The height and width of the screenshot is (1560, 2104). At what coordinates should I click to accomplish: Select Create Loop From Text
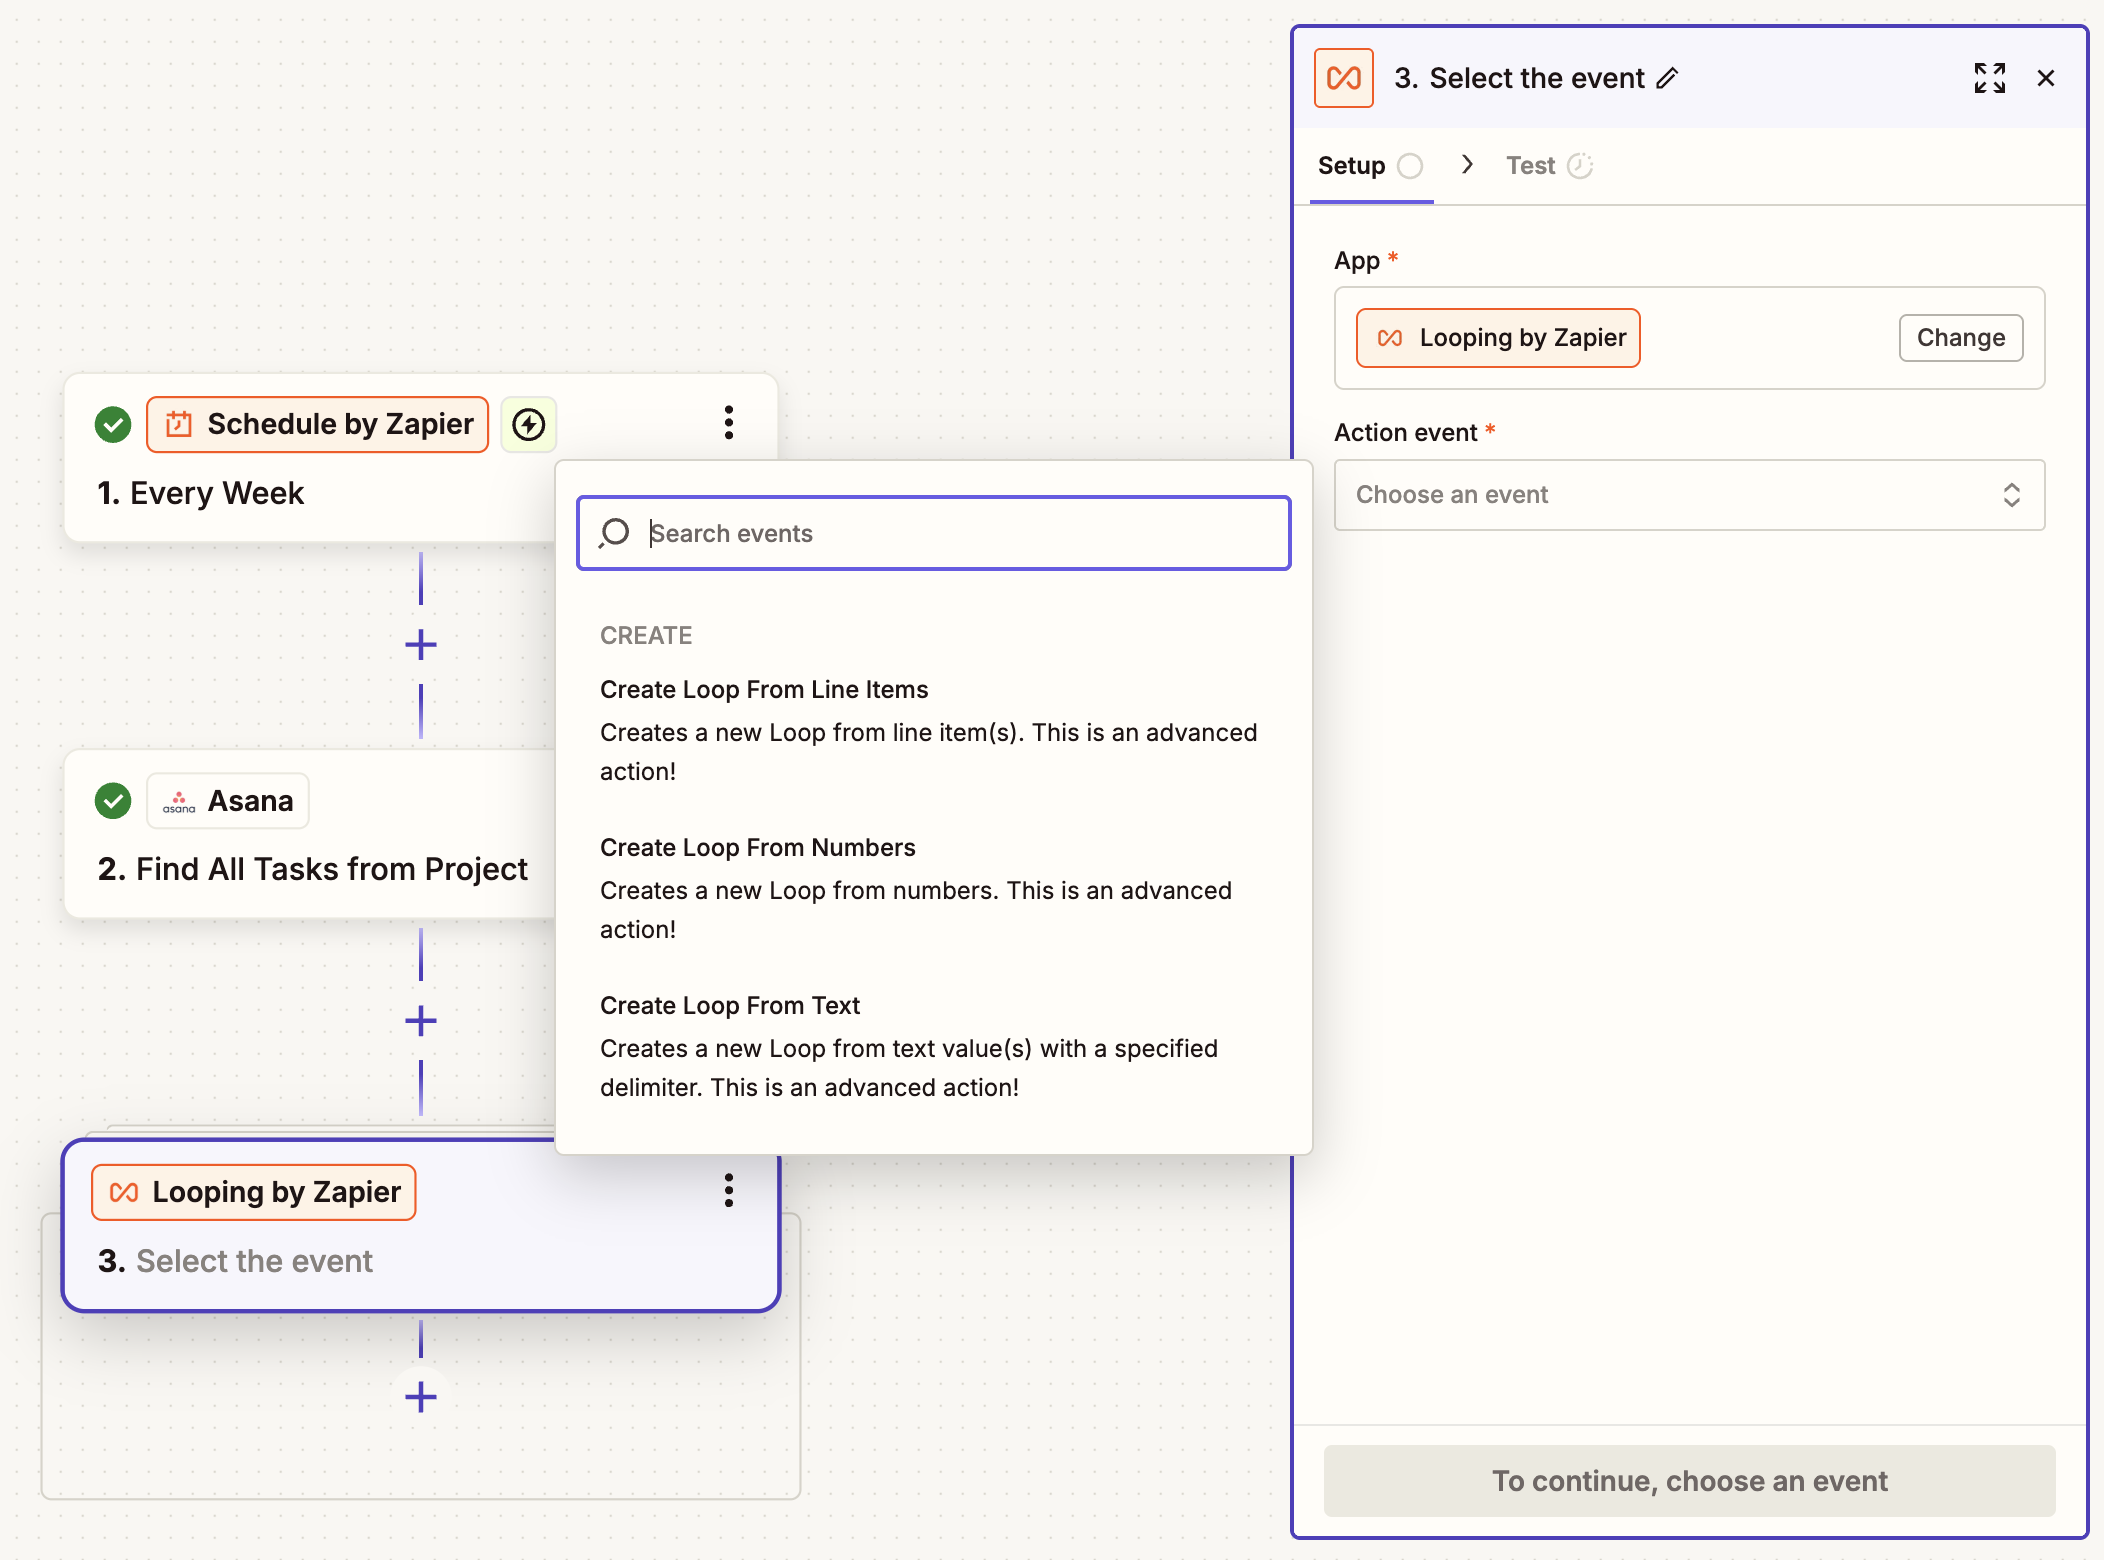pyautogui.click(x=933, y=1045)
